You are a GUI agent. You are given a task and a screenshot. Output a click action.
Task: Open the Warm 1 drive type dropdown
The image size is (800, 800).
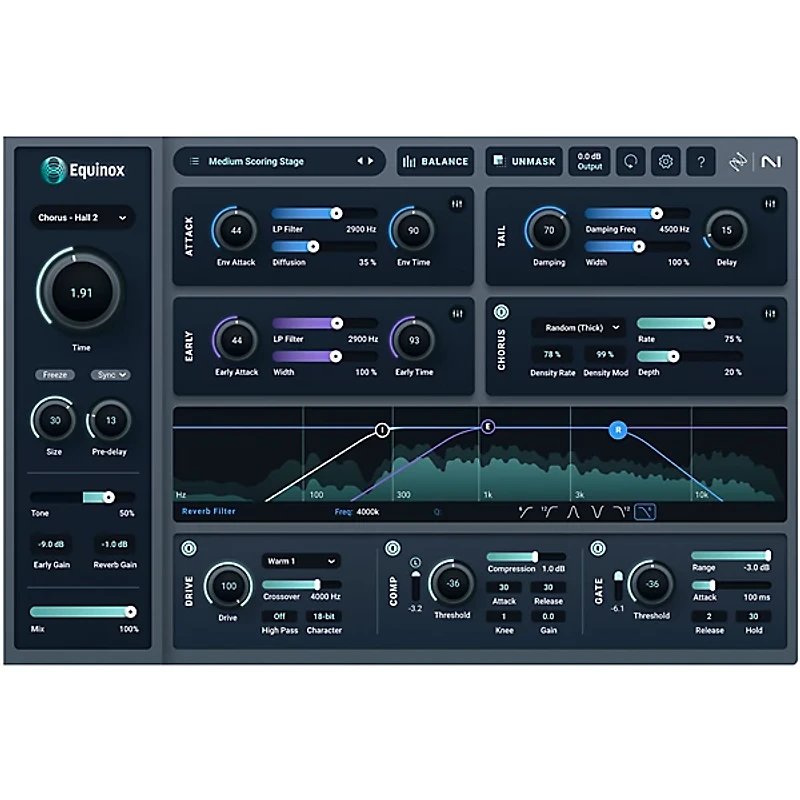tap(301, 561)
